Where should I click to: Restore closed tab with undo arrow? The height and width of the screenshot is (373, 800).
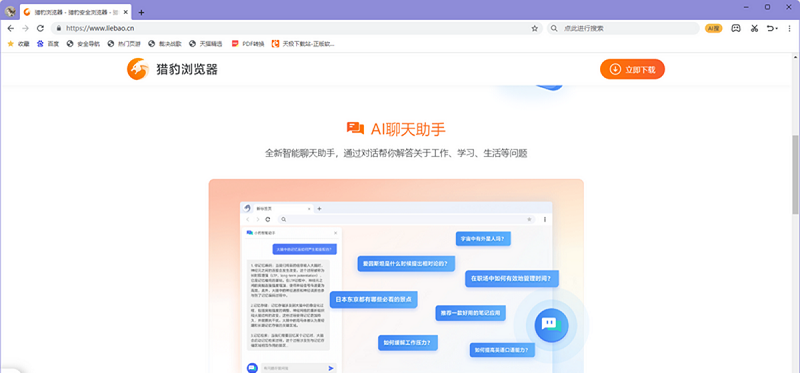pos(770,29)
